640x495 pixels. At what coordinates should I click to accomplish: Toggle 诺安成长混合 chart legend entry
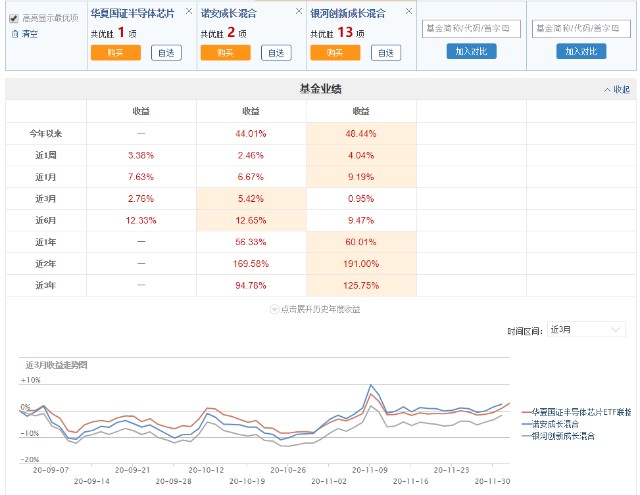tap(550, 424)
